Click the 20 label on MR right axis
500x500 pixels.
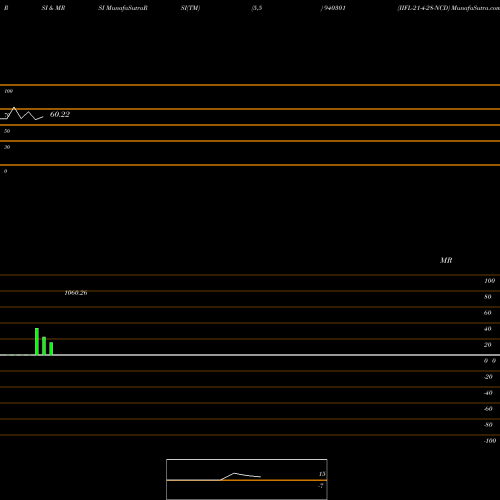coord(488,345)
